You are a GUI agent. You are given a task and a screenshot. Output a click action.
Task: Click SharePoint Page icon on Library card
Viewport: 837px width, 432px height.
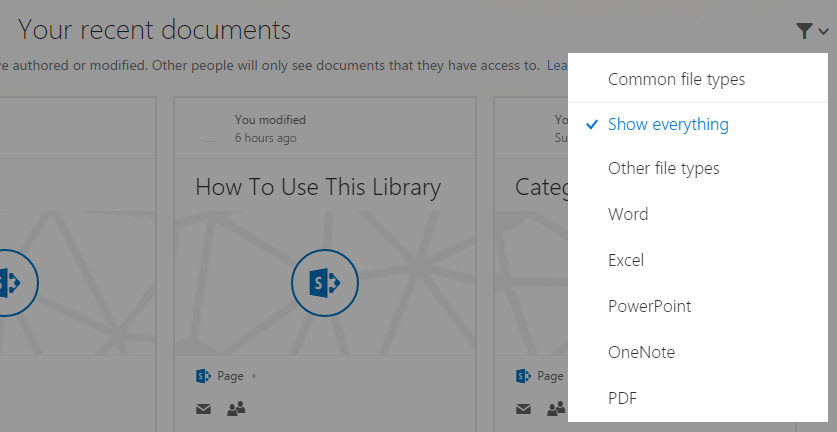203,376
